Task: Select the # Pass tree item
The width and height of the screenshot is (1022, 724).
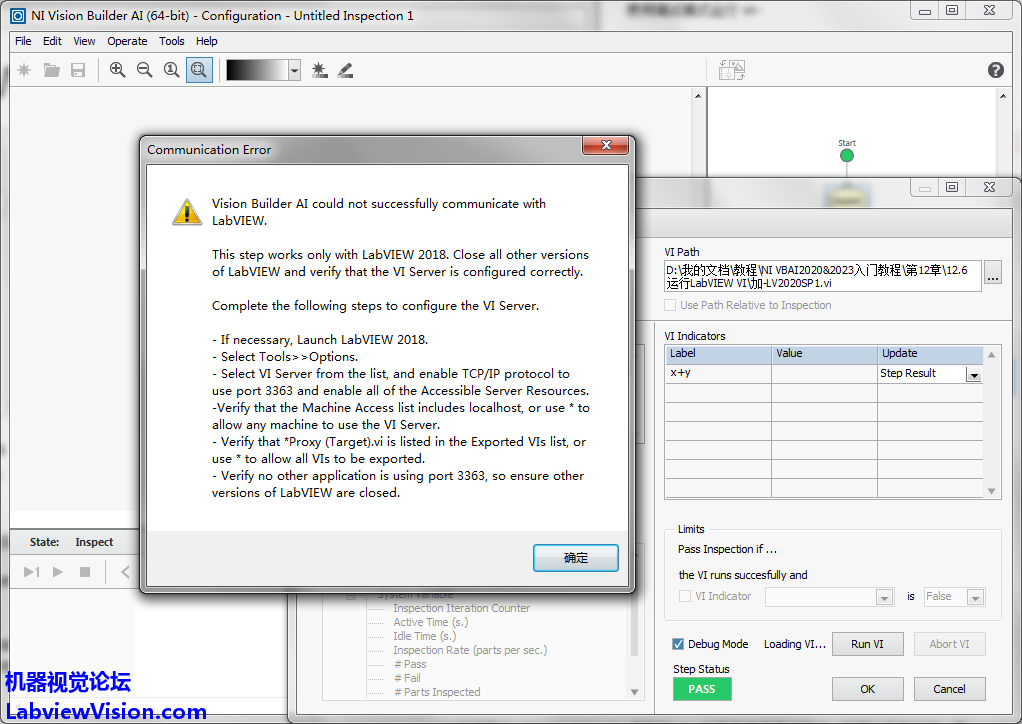Action: coord(410,664)
